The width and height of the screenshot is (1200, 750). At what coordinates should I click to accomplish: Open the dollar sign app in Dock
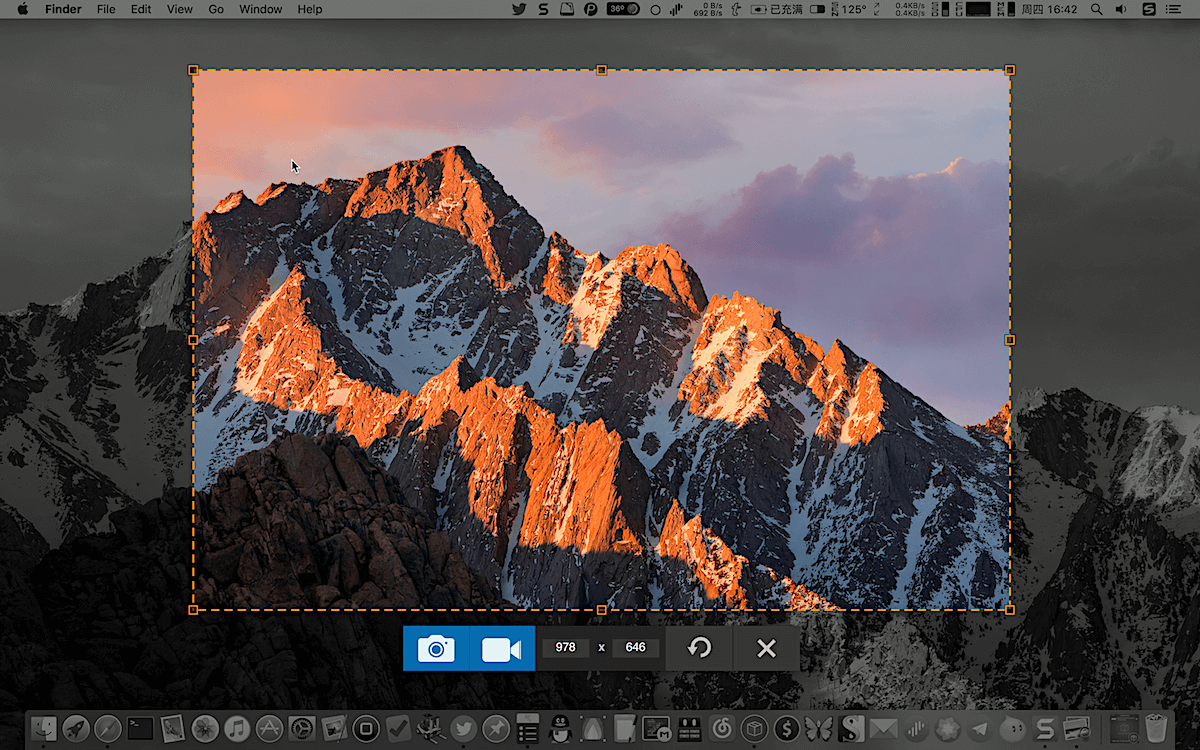tap(786, 728)
